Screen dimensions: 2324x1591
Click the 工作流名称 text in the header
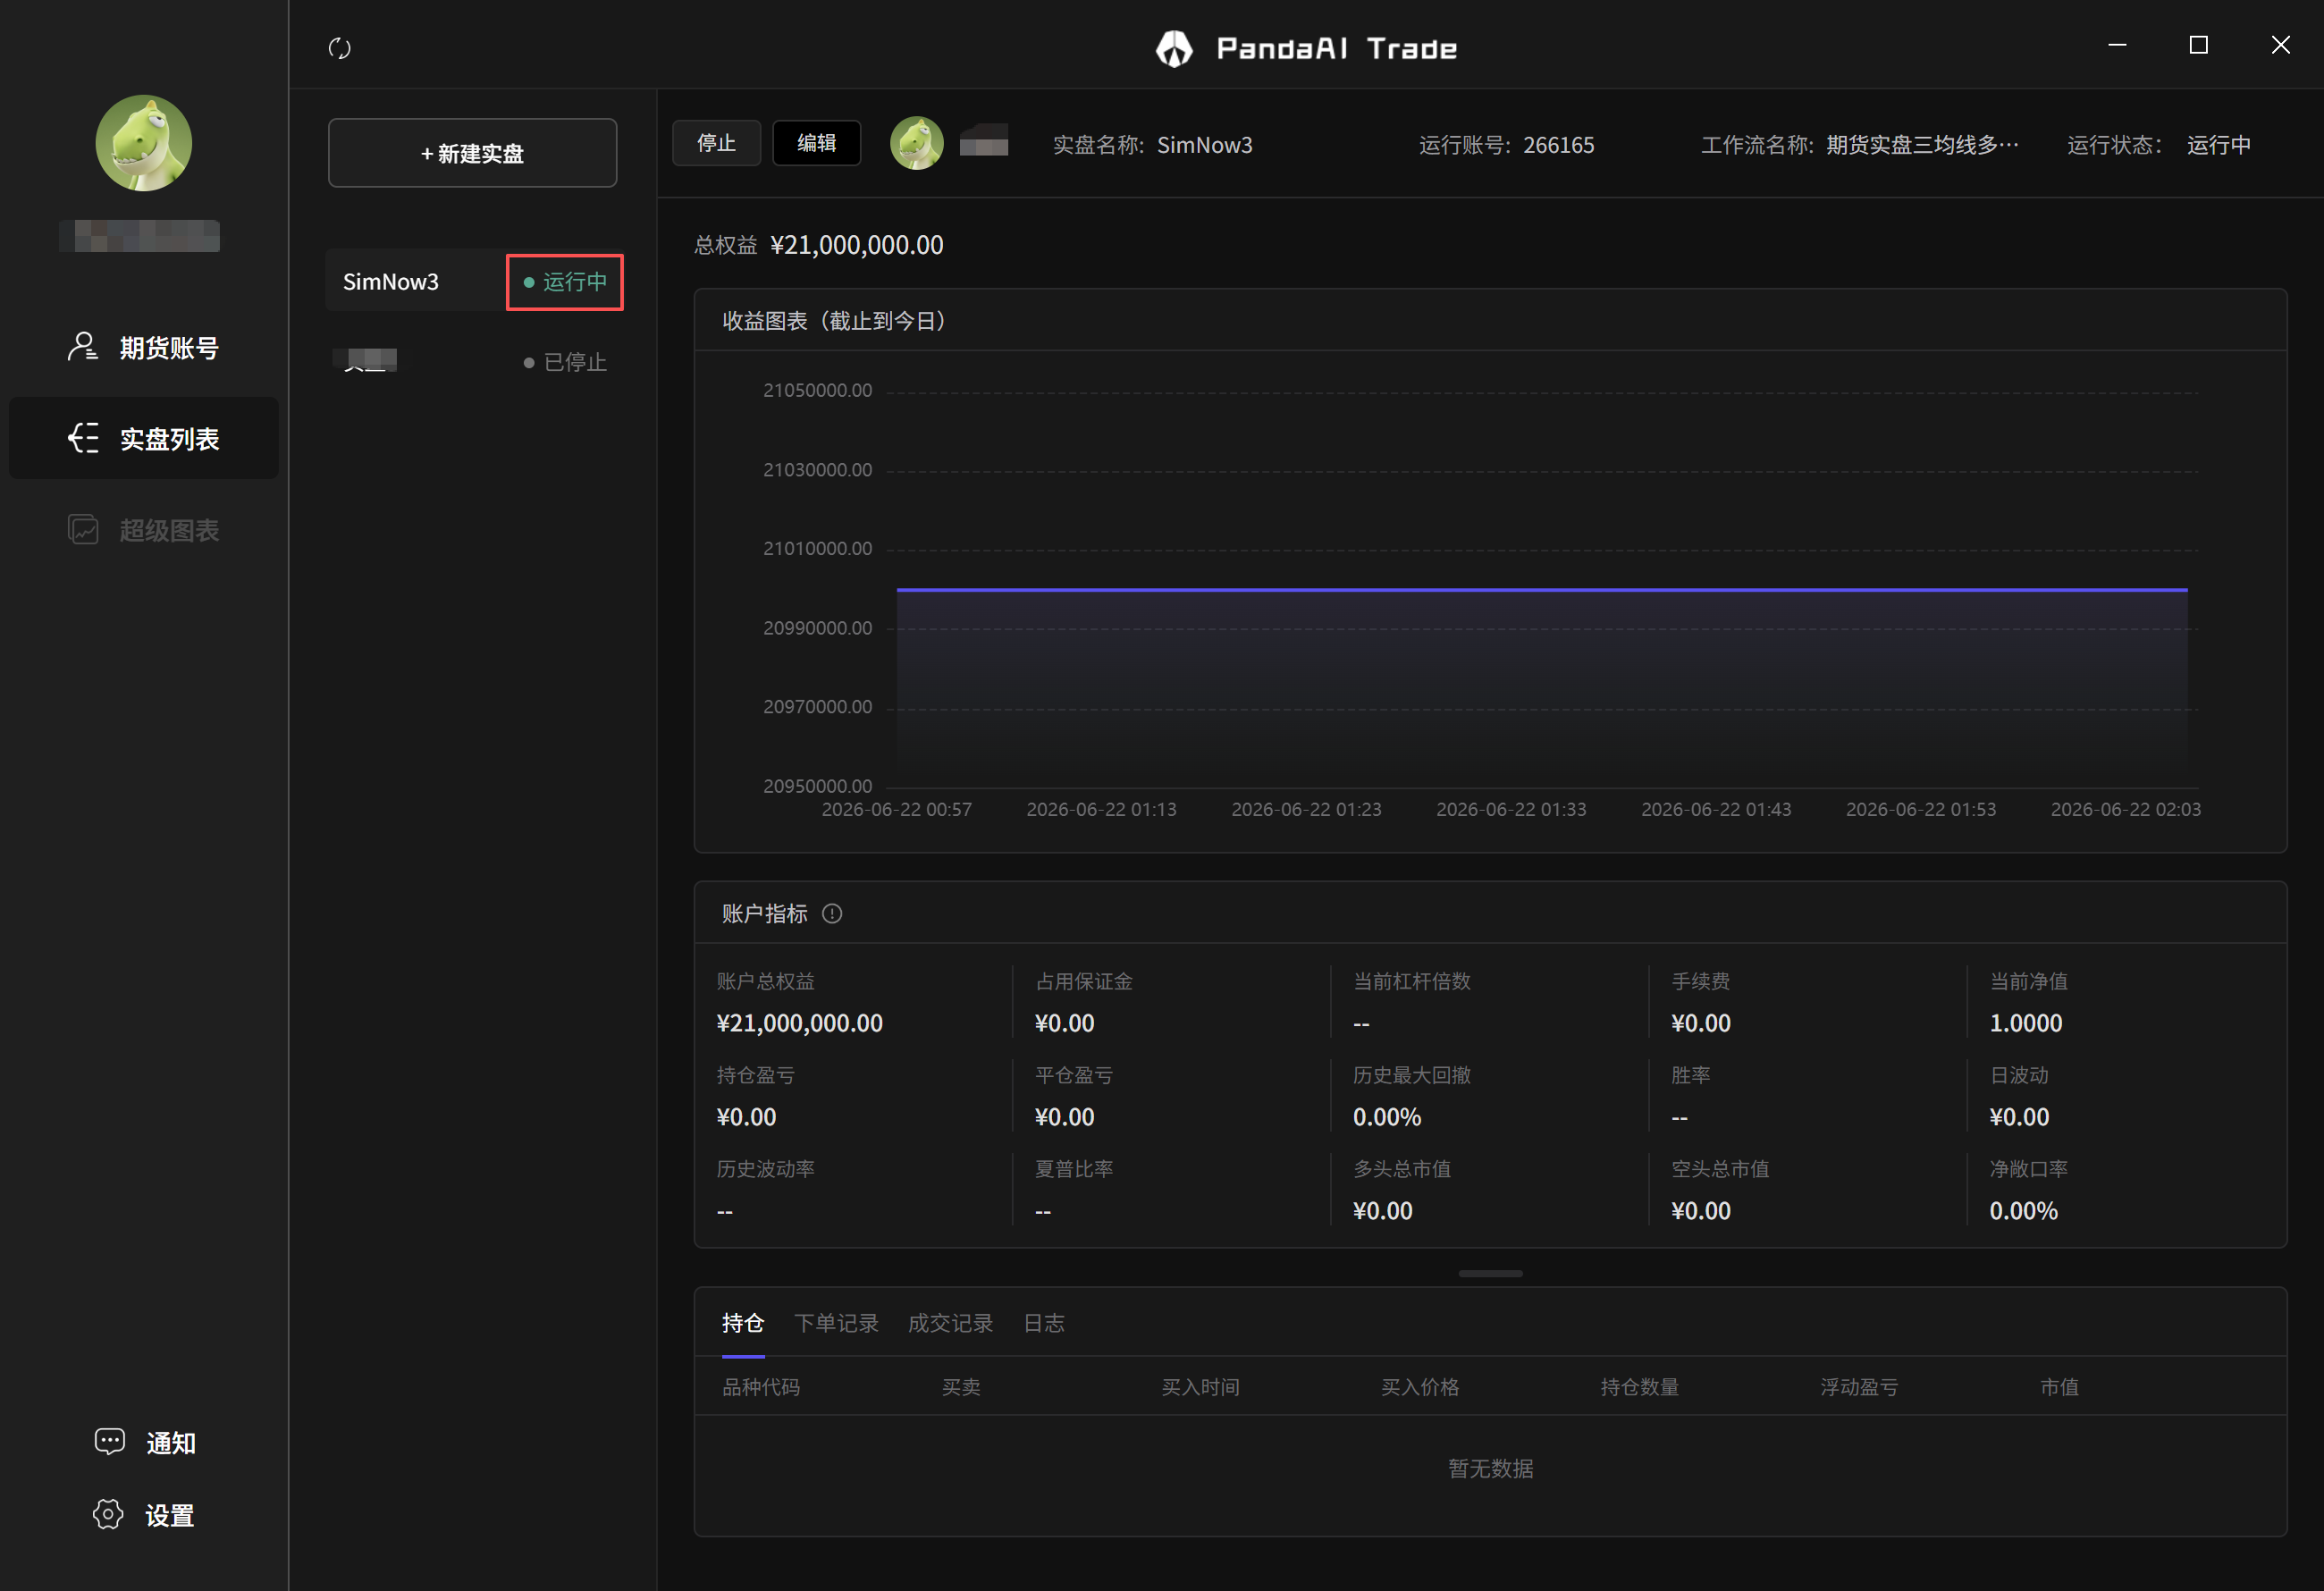[x=1860, y=145]
